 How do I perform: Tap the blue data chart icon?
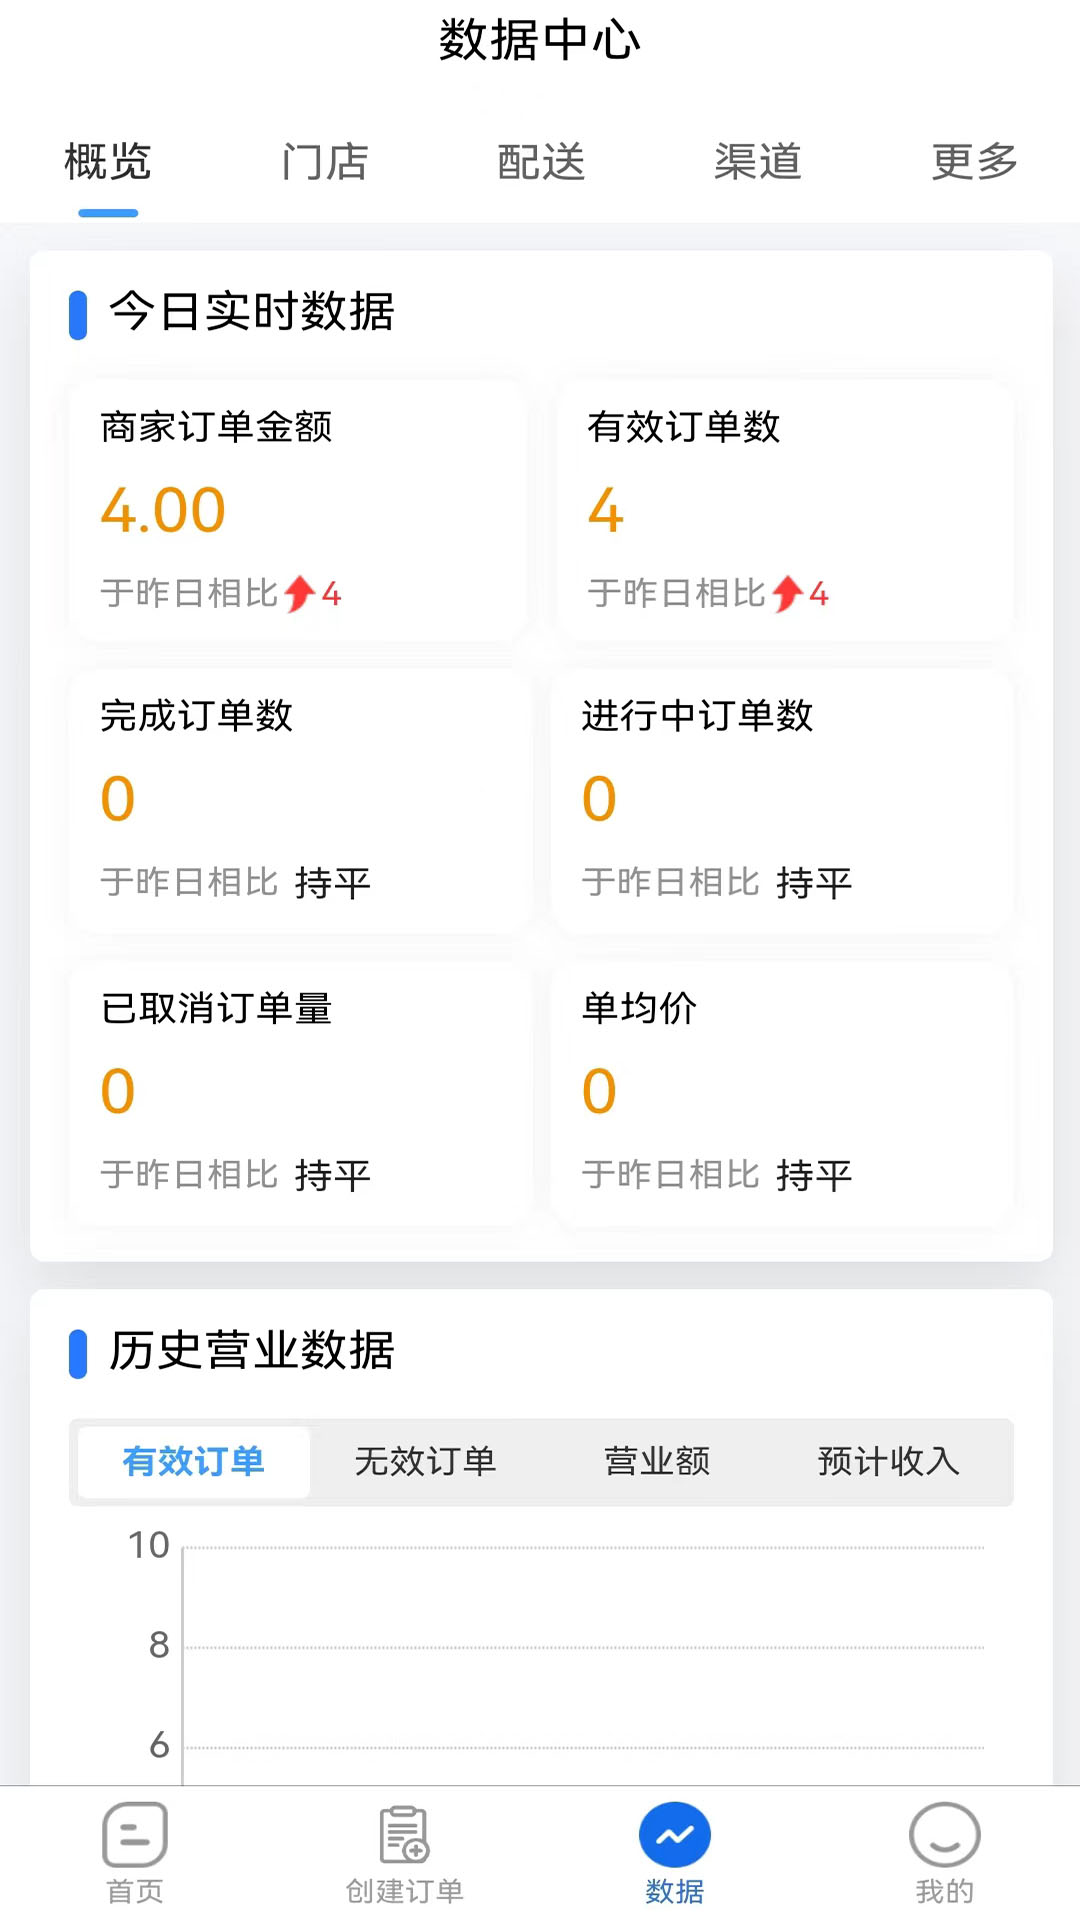[674, 1835]
